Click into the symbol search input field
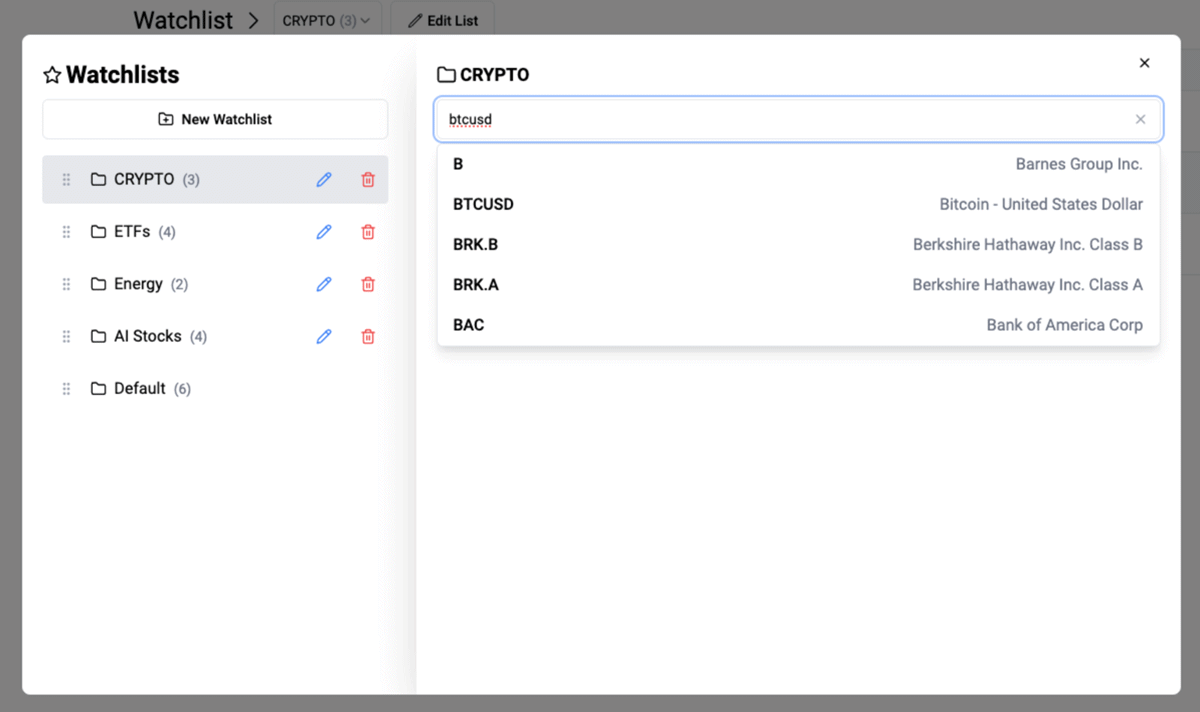Image resolution: width=1200 pixels, height=712 pixels. click(x=780, y=120)
